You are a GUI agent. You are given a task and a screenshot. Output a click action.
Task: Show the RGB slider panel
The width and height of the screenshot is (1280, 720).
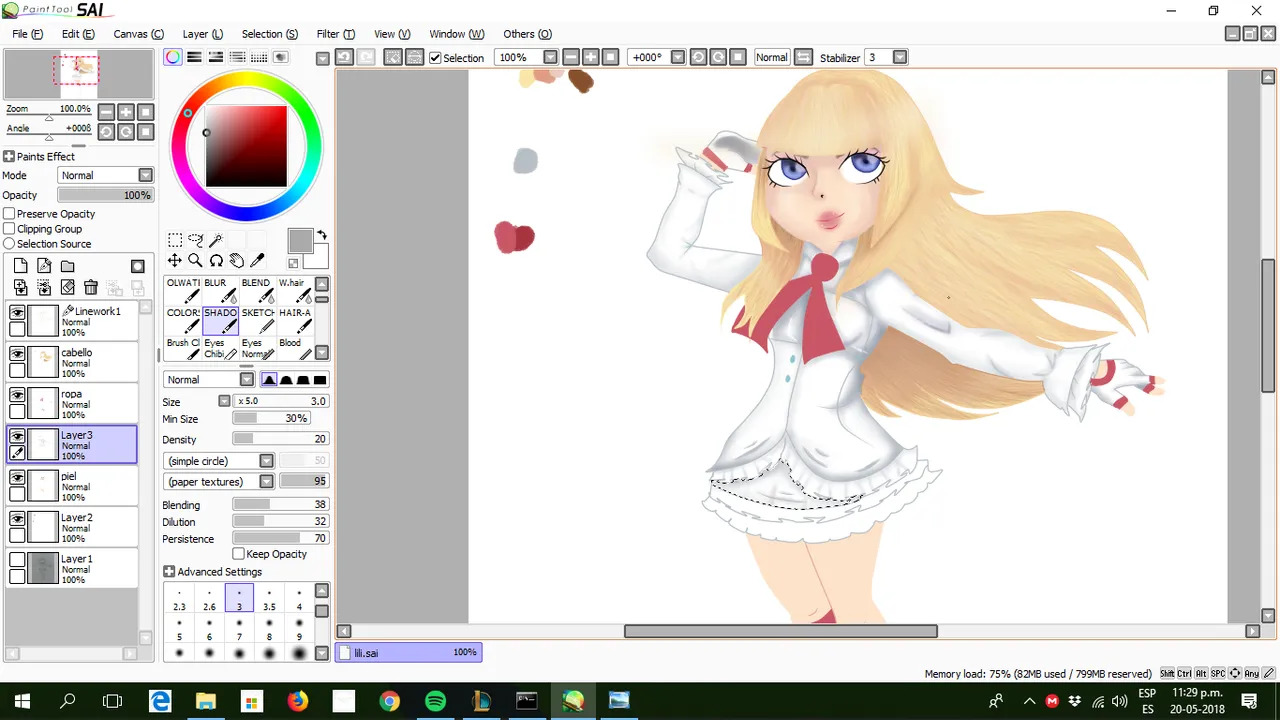point(194,57)
